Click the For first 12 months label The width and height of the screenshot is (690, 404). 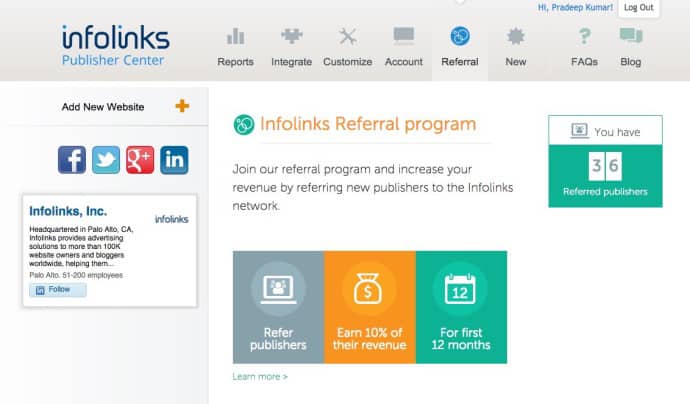click(x=461, y=339)
